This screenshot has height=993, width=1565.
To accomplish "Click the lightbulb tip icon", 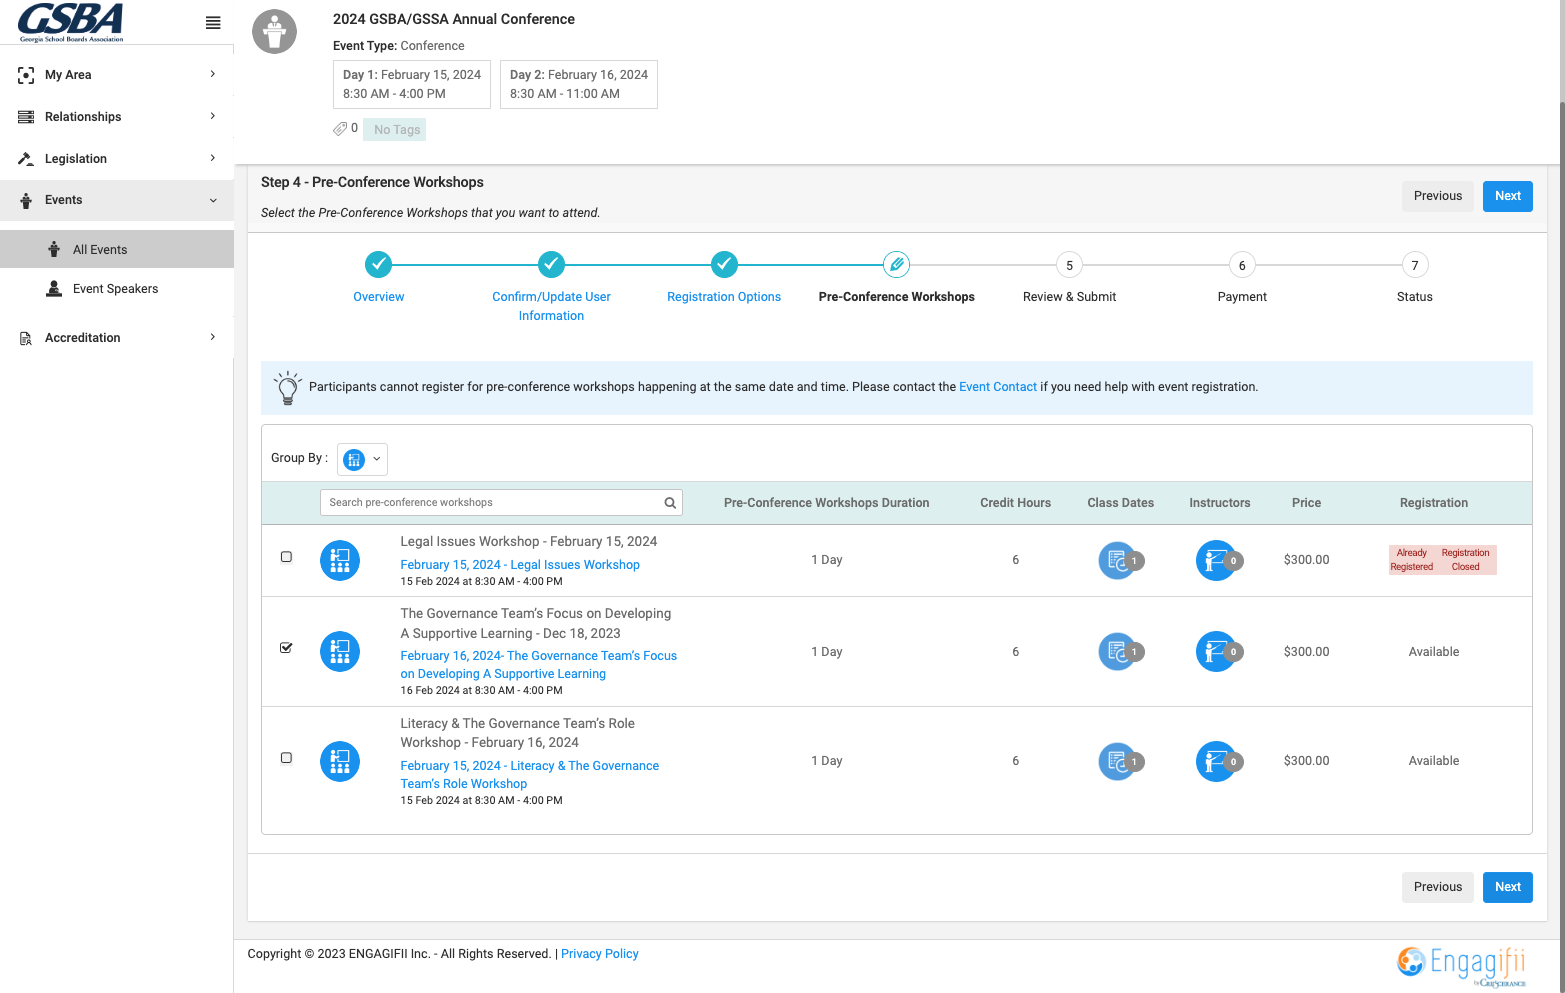I will point(288,388).
